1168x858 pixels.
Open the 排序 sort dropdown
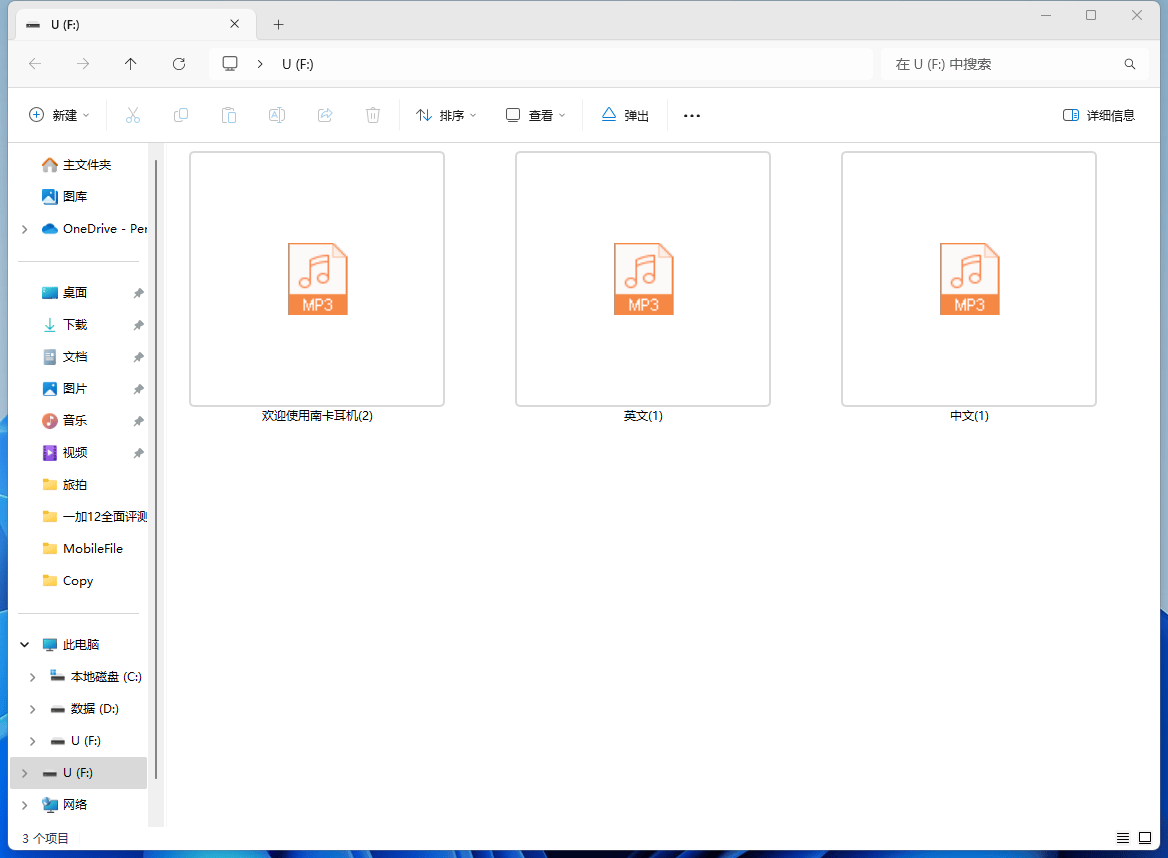[445, 115]
